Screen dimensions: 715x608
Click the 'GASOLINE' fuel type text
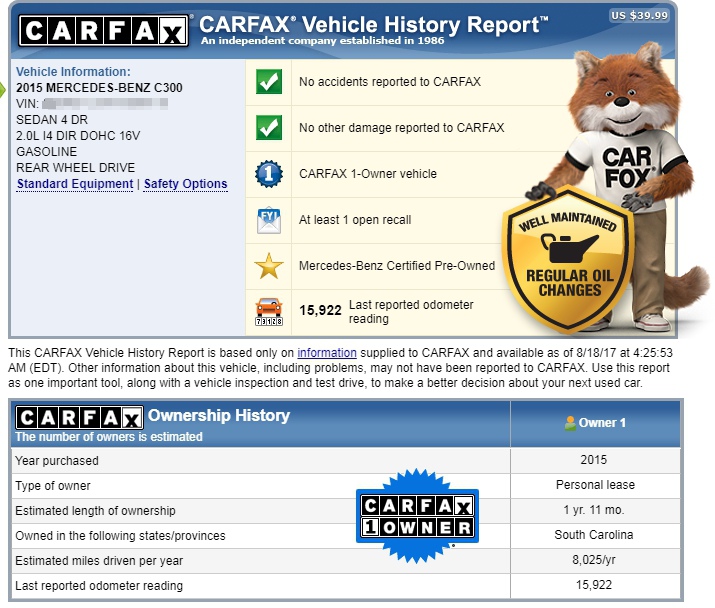click(x=47, y=151)
